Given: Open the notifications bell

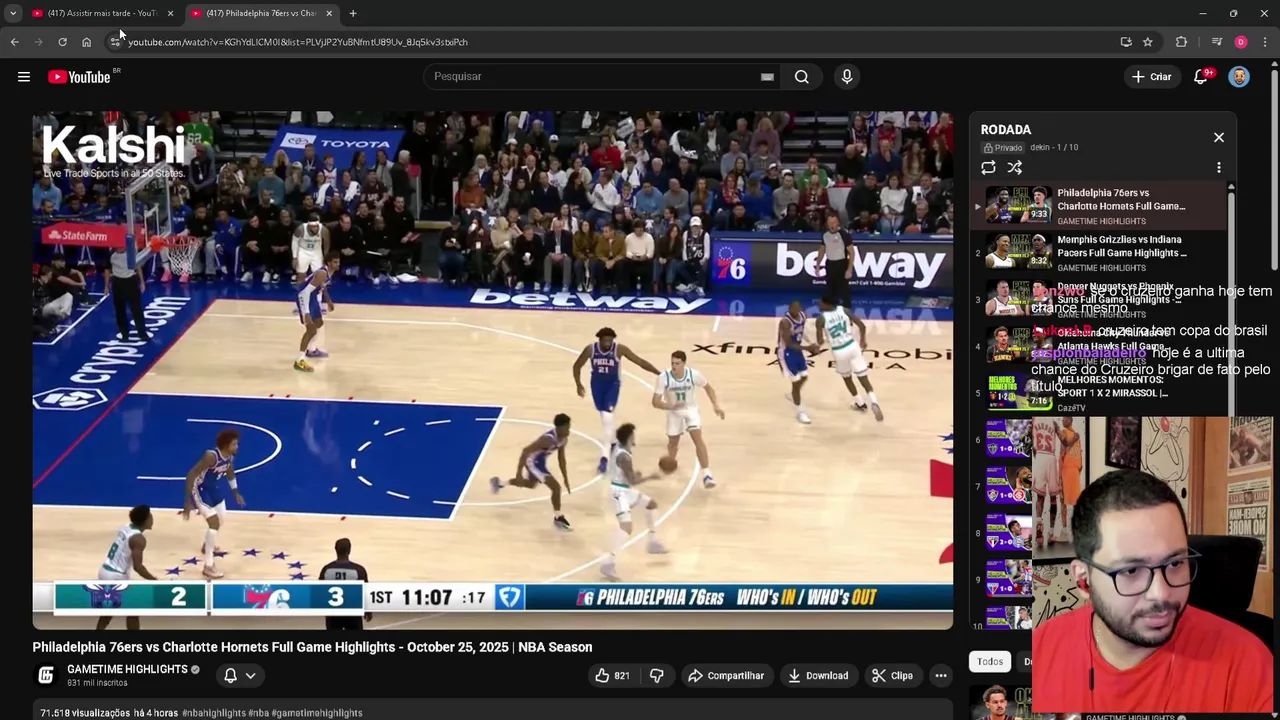Looking at the screenshot, I should pos(1201,77).
